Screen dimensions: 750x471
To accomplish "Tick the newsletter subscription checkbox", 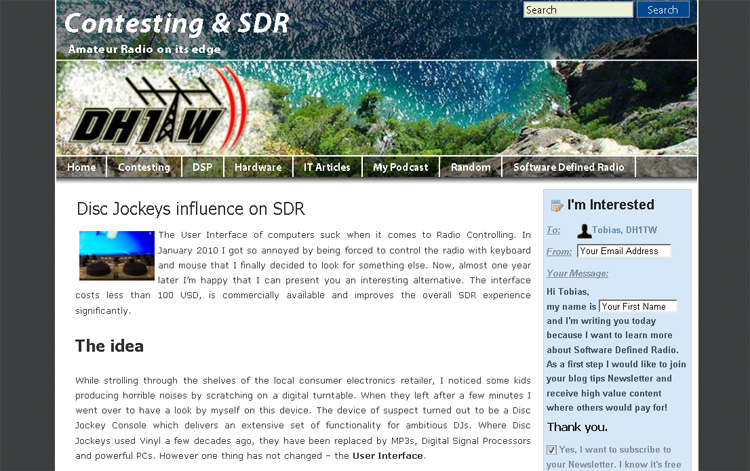I will [x=552, y=450].
